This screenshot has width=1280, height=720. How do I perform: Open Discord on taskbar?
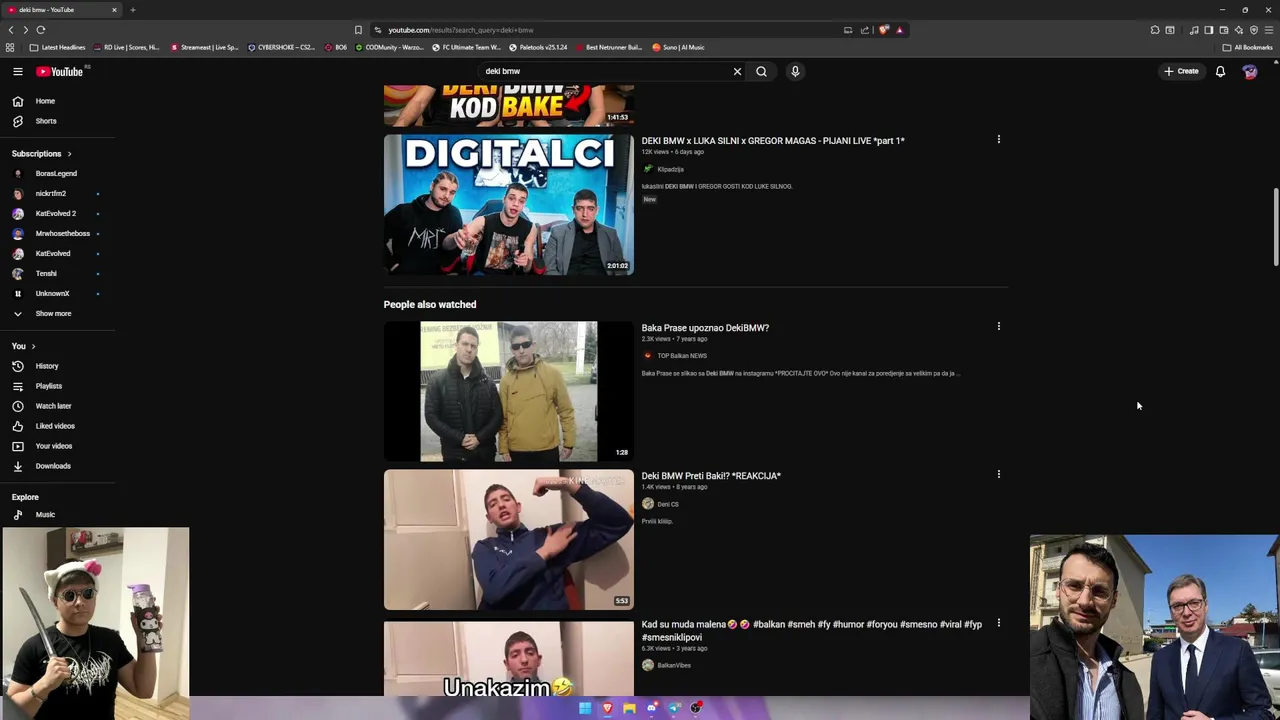pyautogui.click(x=652, y=708)
